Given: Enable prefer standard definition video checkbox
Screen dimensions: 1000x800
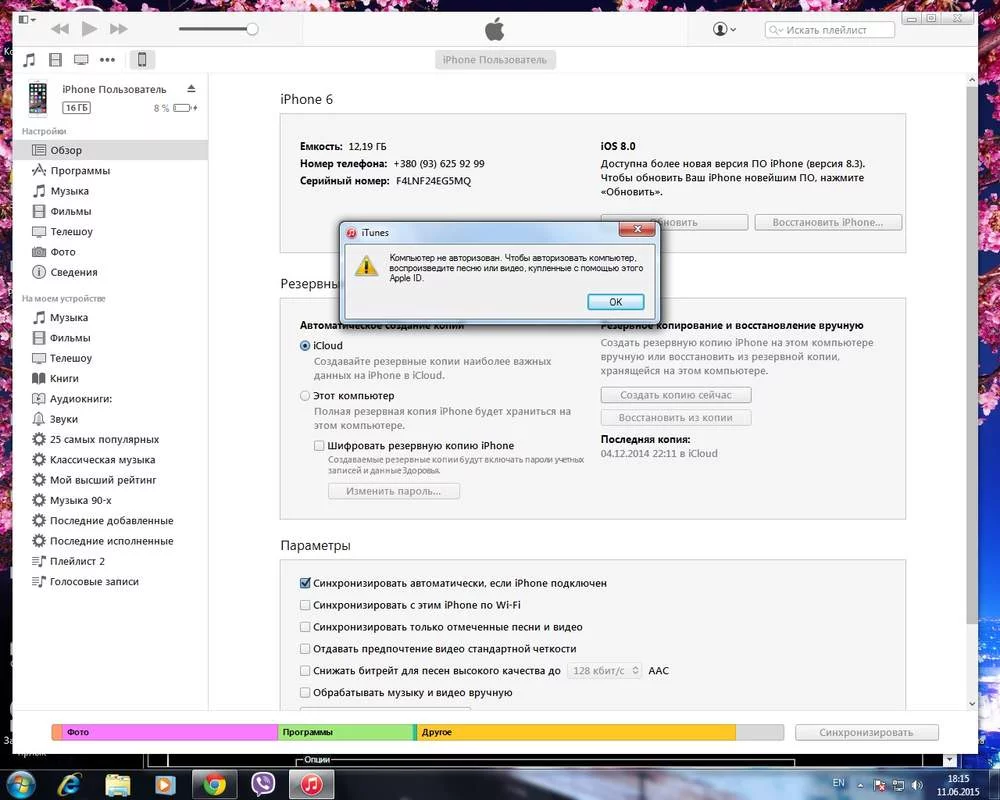Looking at the screenshot, I should pyautogui.click(x=305, y=649).
